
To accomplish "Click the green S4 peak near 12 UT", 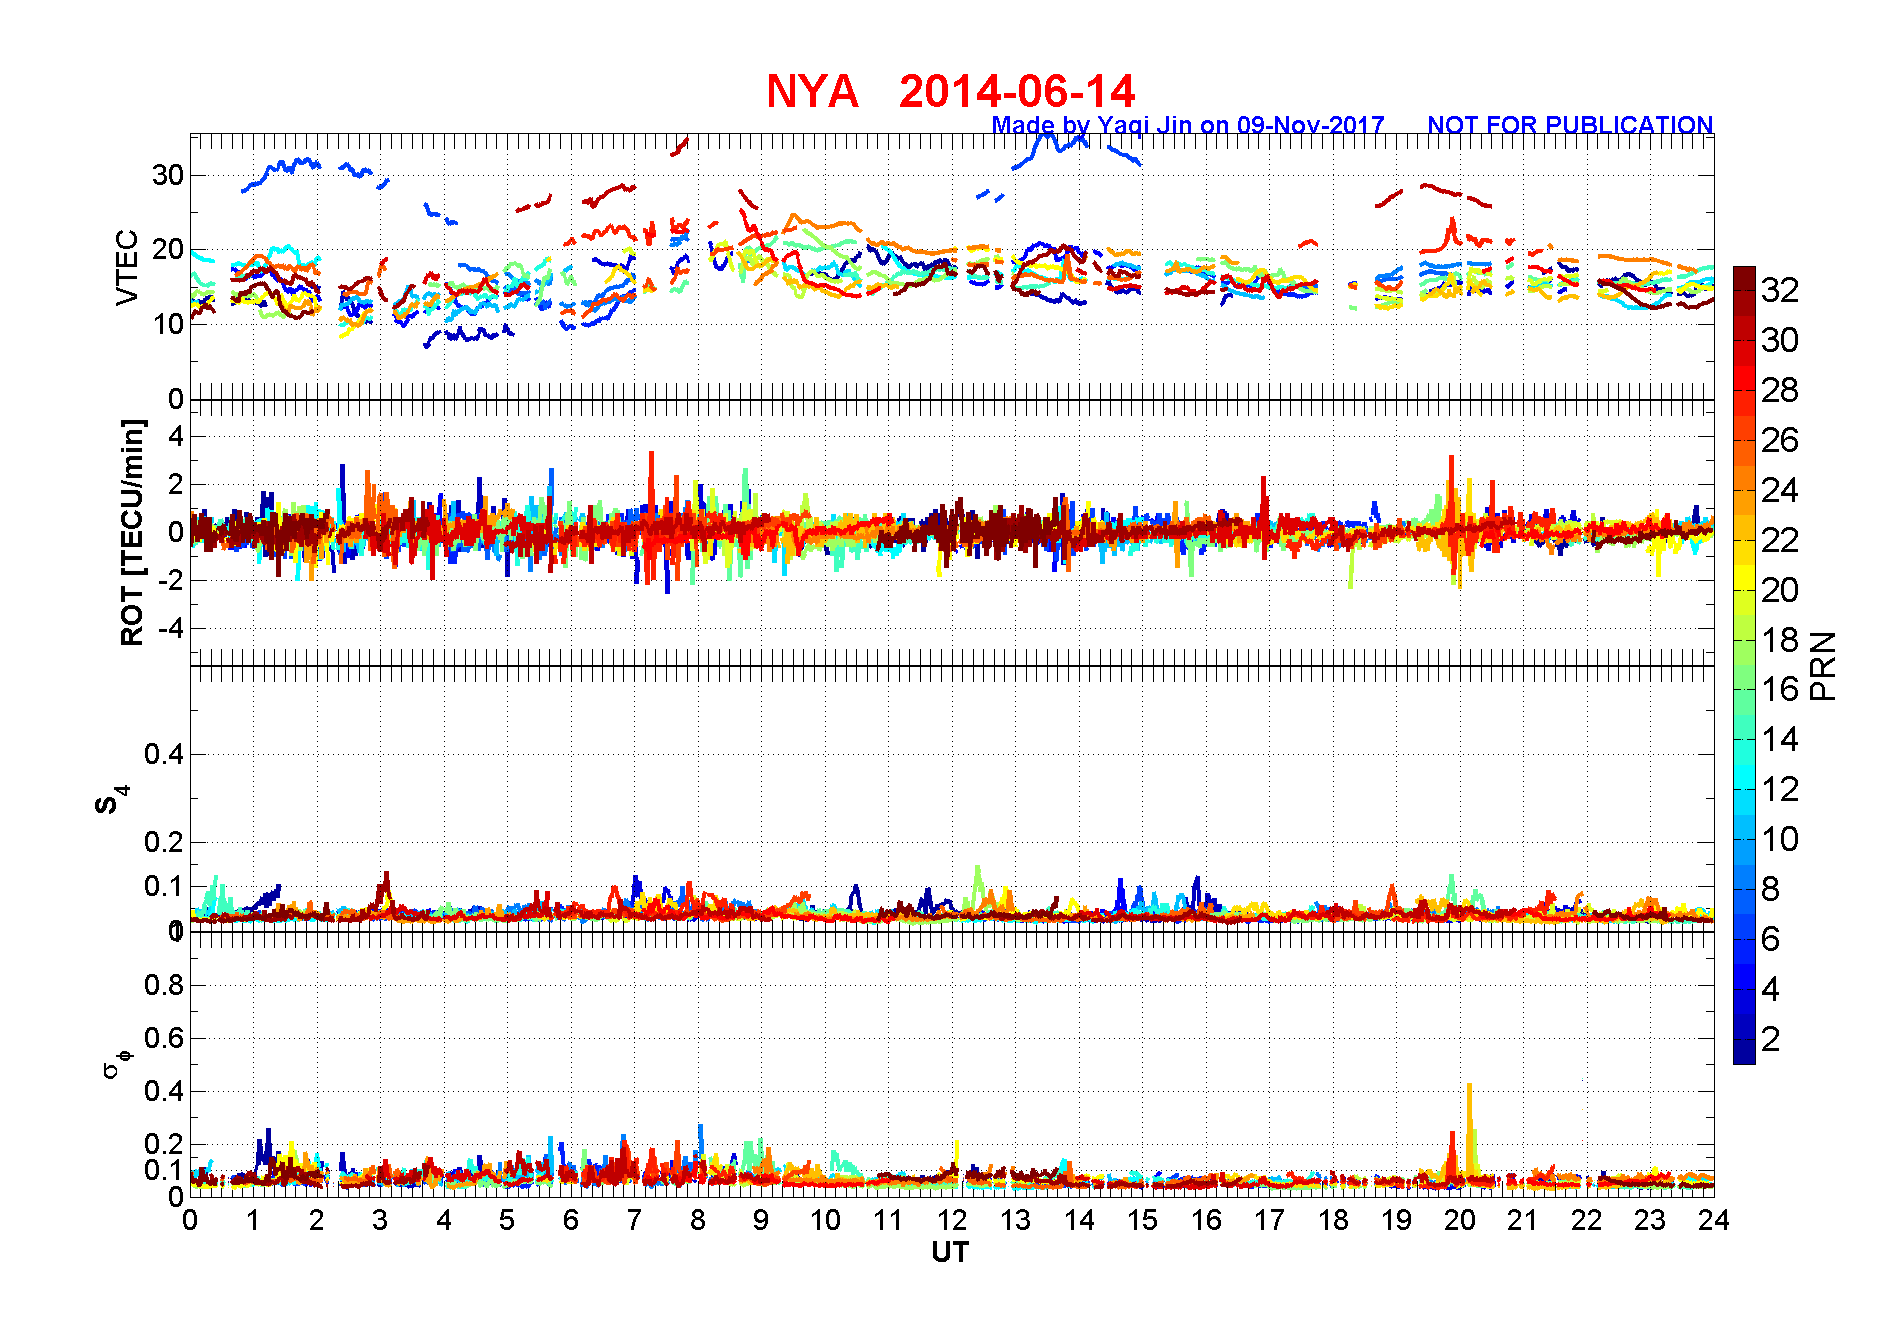I will [x=977, y=885].
